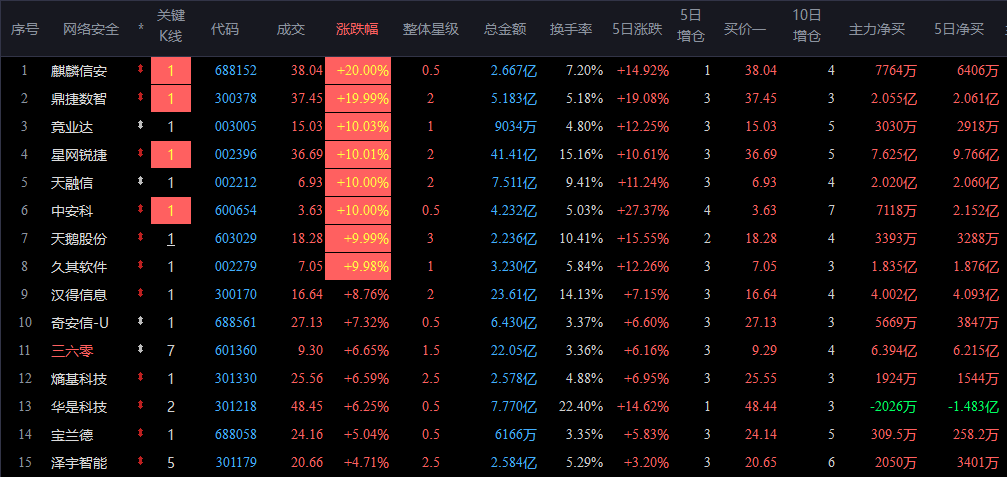Select stock name 汉得信息
The image size is (1007, 477).
pos(79,295)
